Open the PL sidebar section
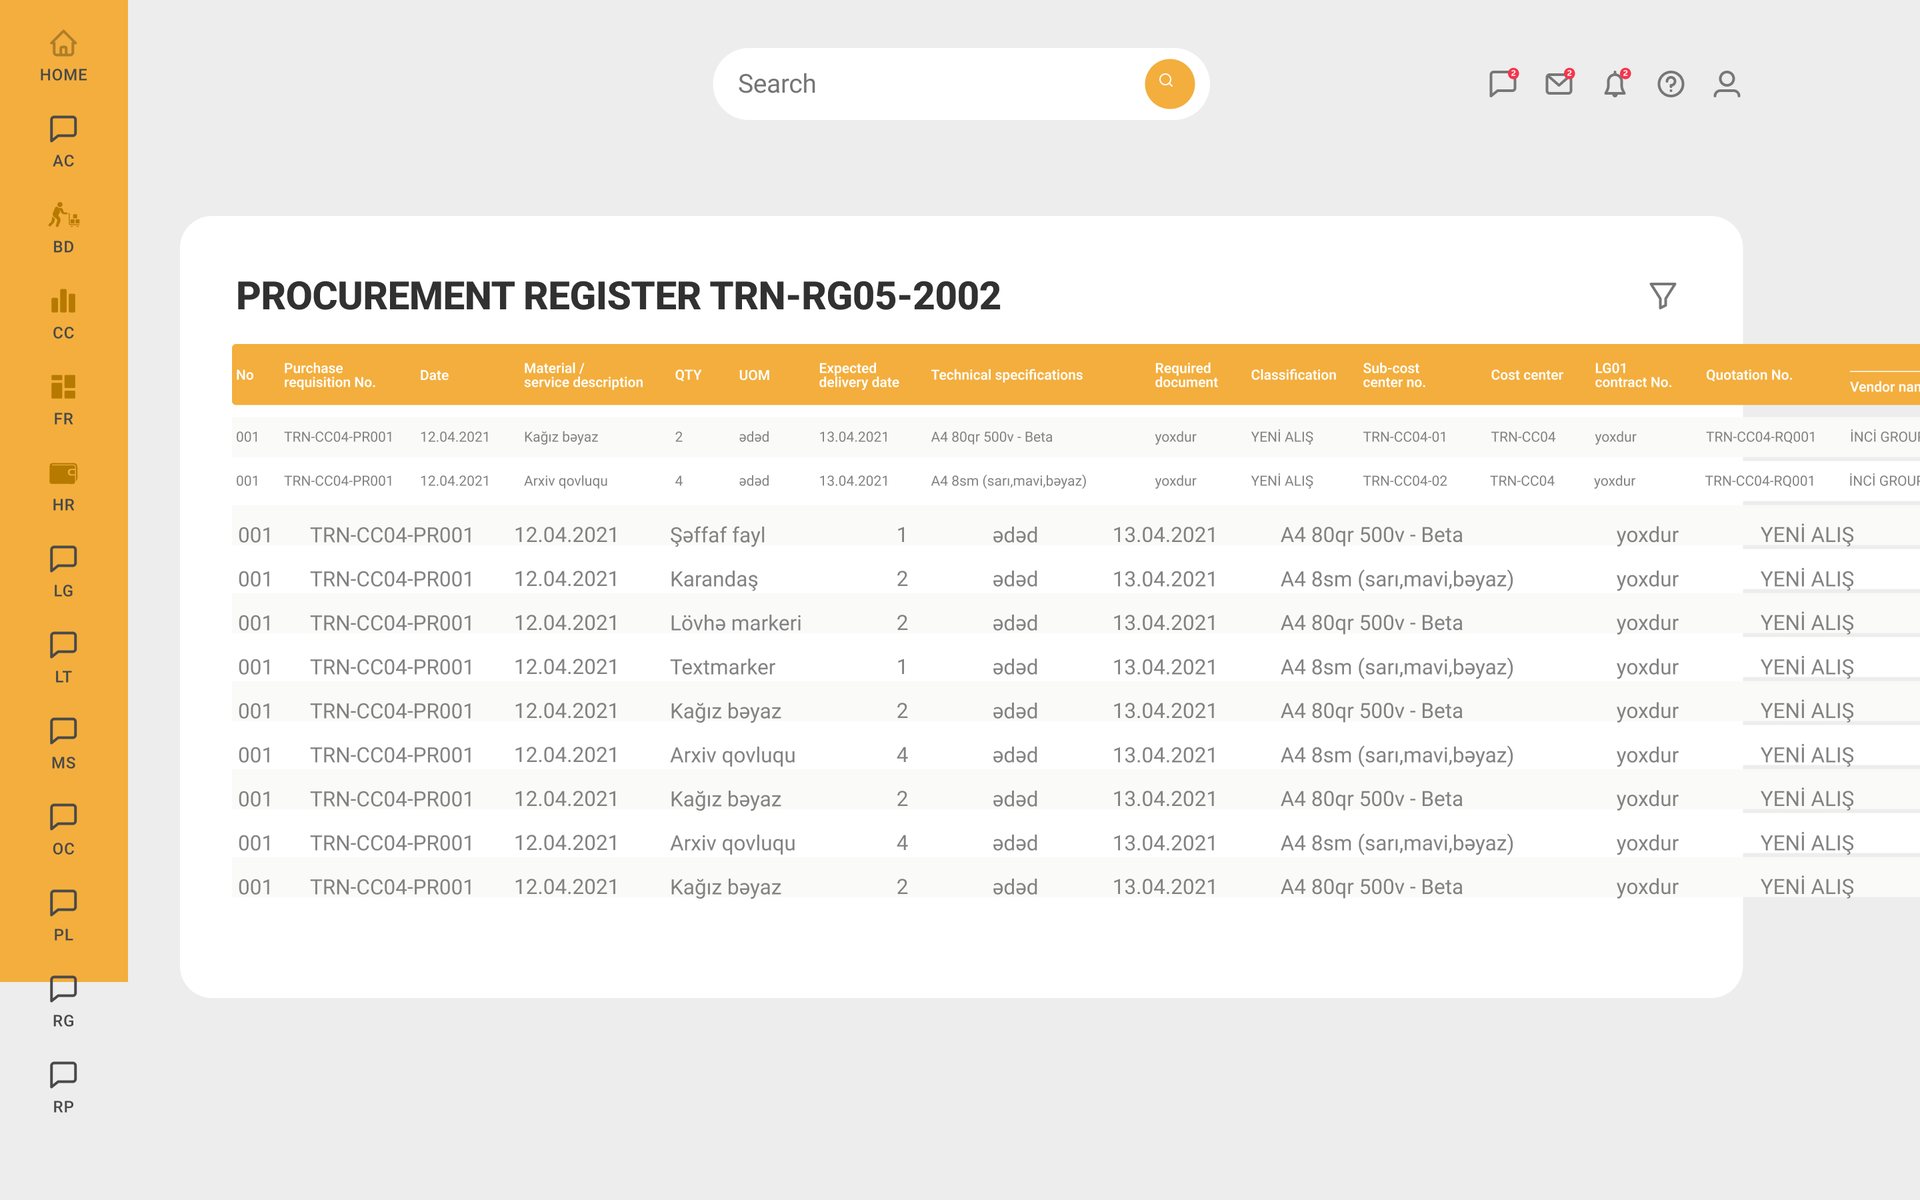 63,916
